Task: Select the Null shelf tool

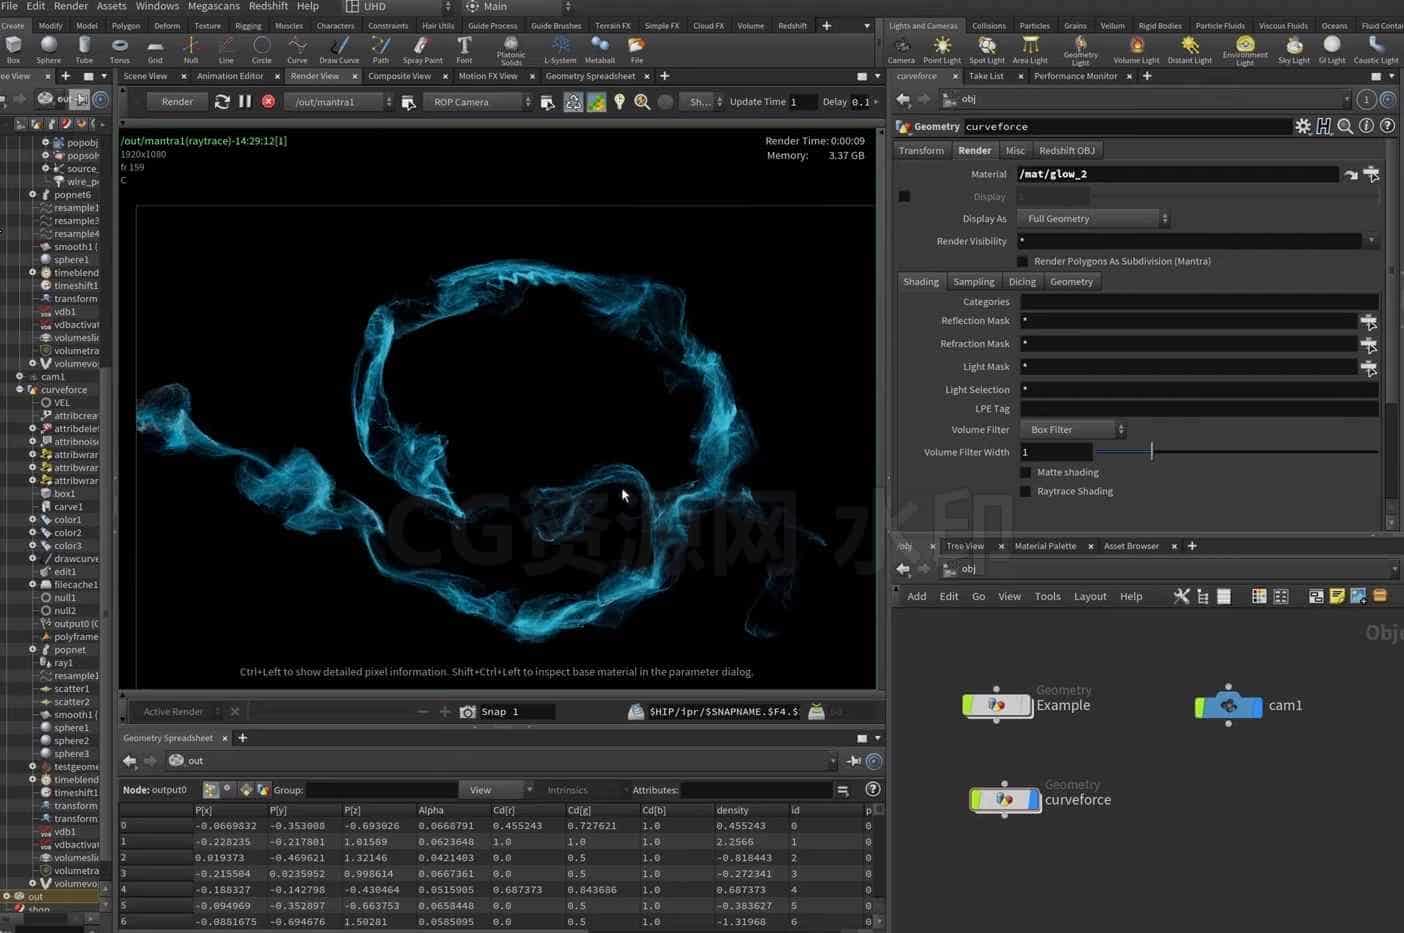Action: click(190, 50)
